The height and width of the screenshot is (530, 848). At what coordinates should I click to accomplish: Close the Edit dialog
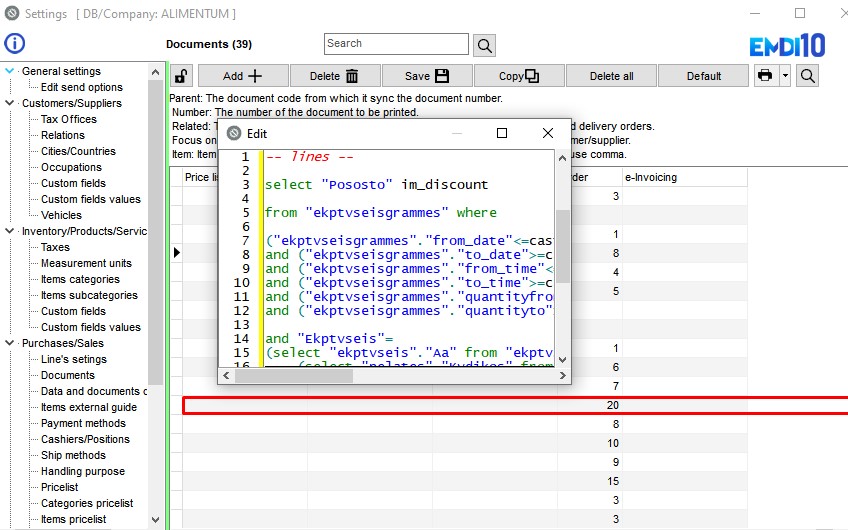(548, 133)
